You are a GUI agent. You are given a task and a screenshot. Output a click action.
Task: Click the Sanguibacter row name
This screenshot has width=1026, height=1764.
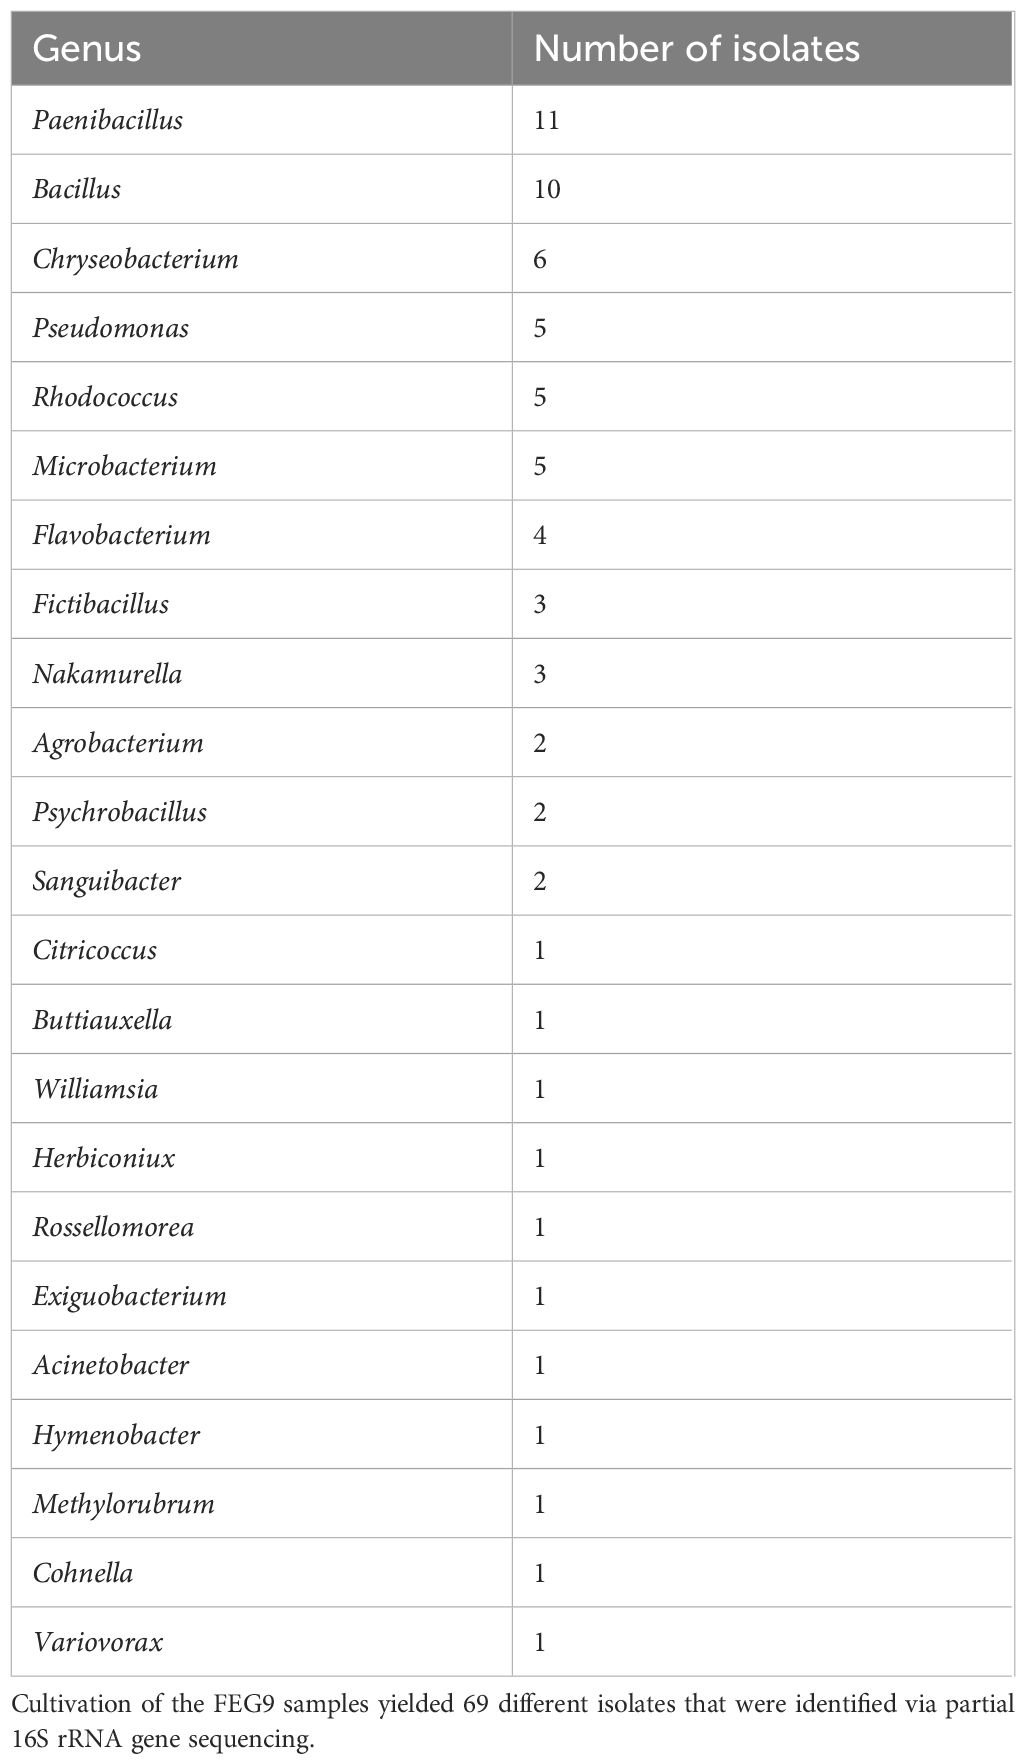pos(107,882)
